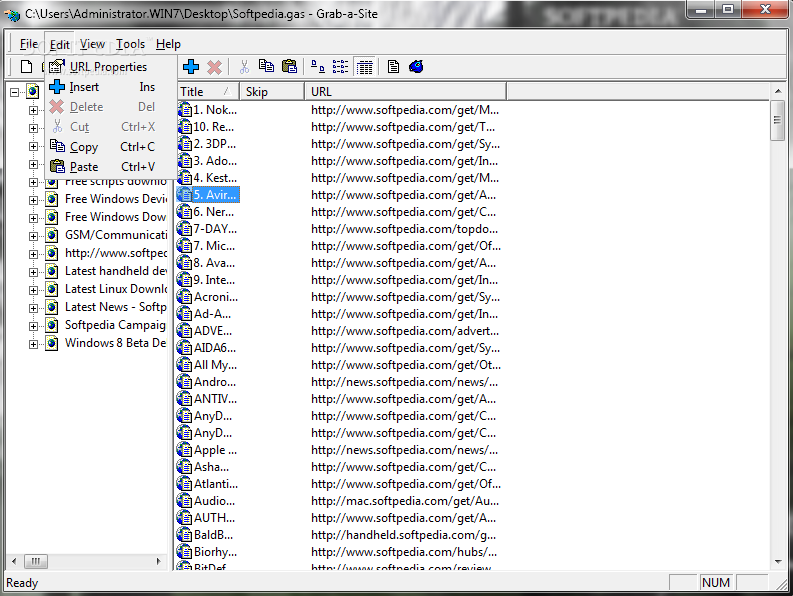This screenshot has width=793, height=596.
Task: Collapse the root tree node
Action: 15,92
